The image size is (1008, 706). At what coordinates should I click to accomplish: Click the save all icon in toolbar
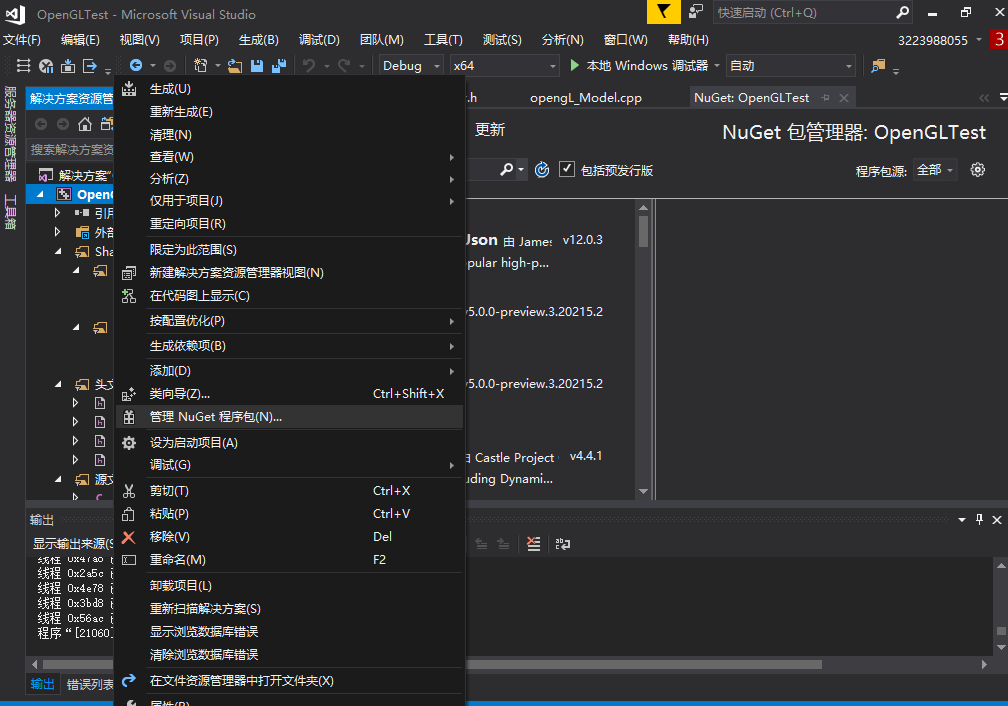(279, 66)
